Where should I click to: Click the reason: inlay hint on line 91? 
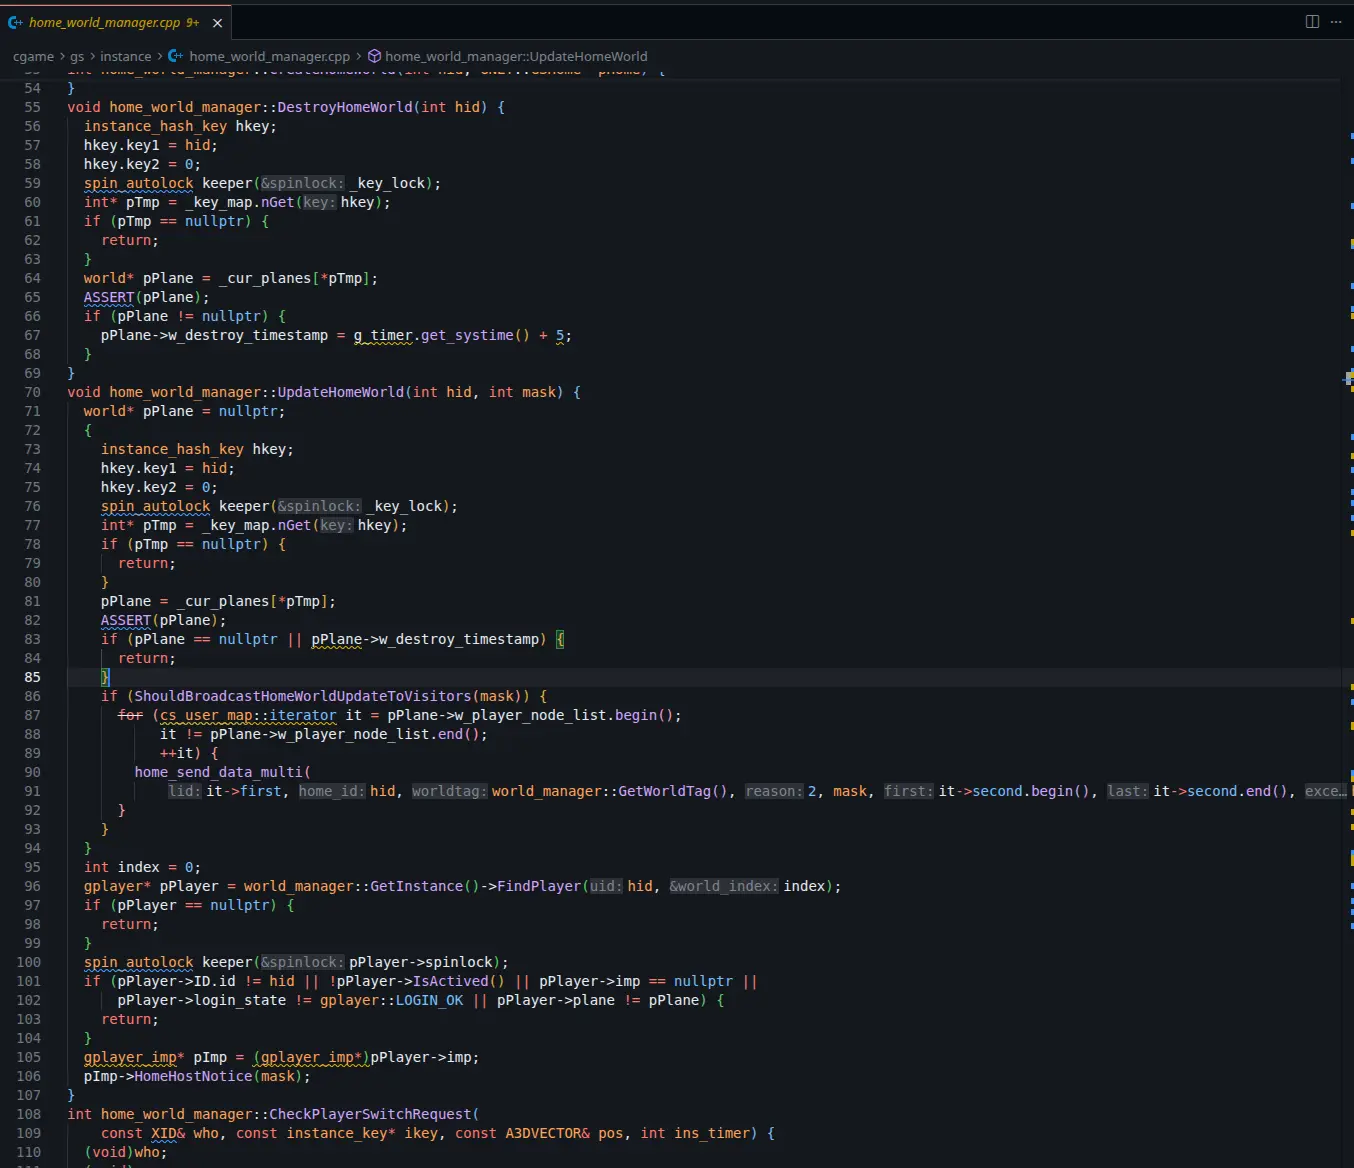tap(775, 791)
